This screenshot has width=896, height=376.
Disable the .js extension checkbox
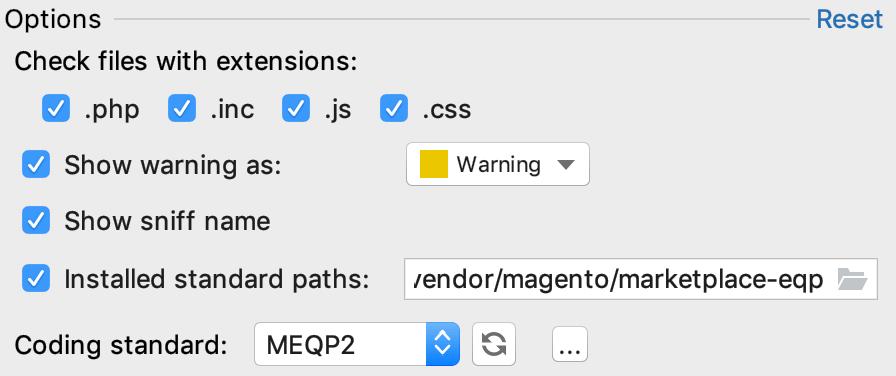click(296, 109)
